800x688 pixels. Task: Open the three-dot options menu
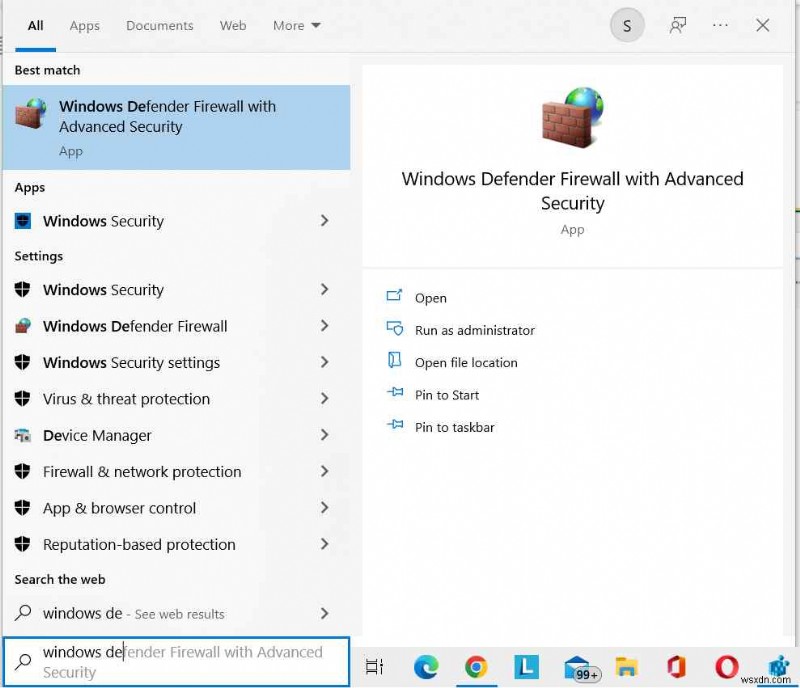coord(720,25)
